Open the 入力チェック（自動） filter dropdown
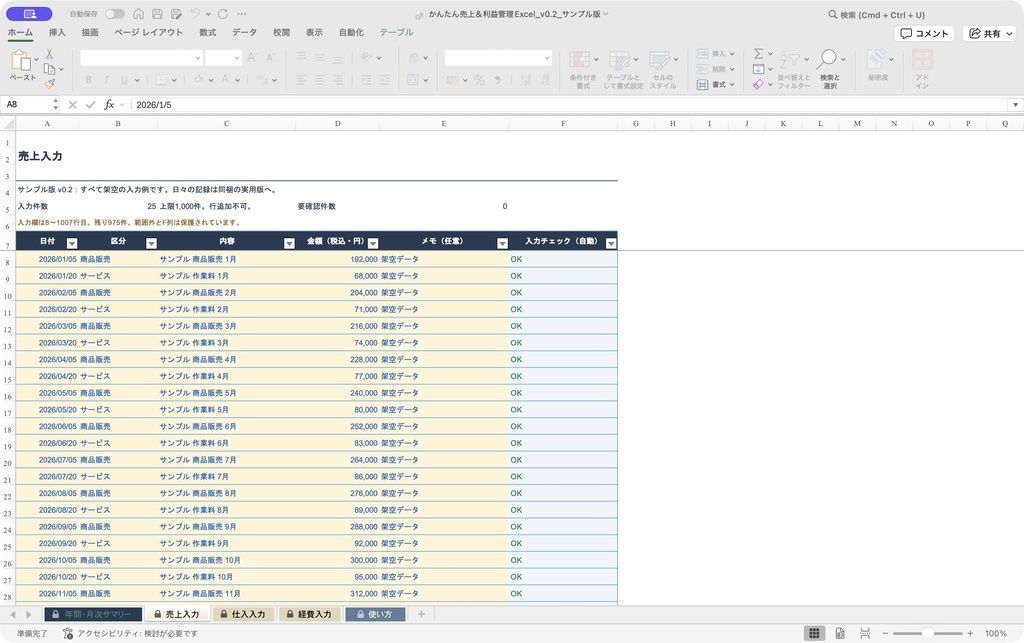 coord(611,243)
